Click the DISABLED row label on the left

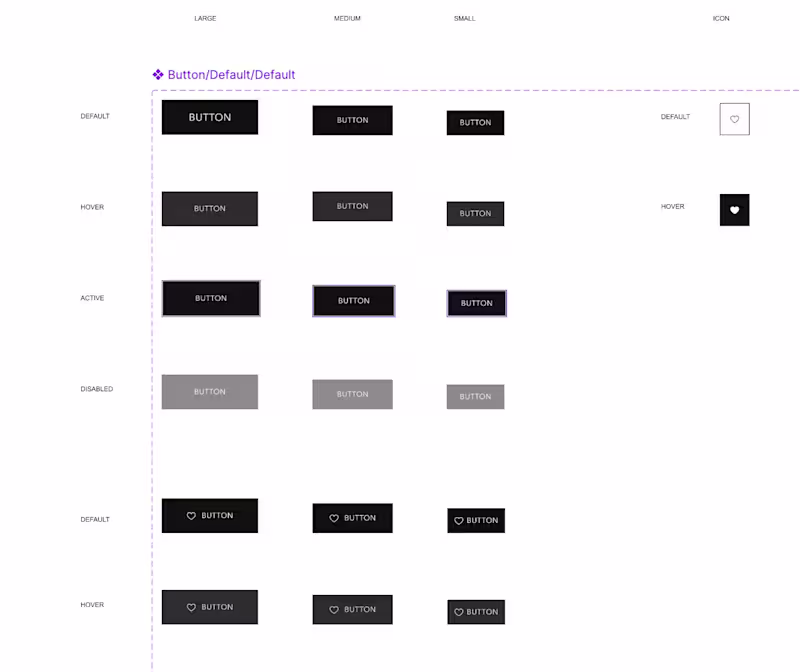(x=95, y=389)
